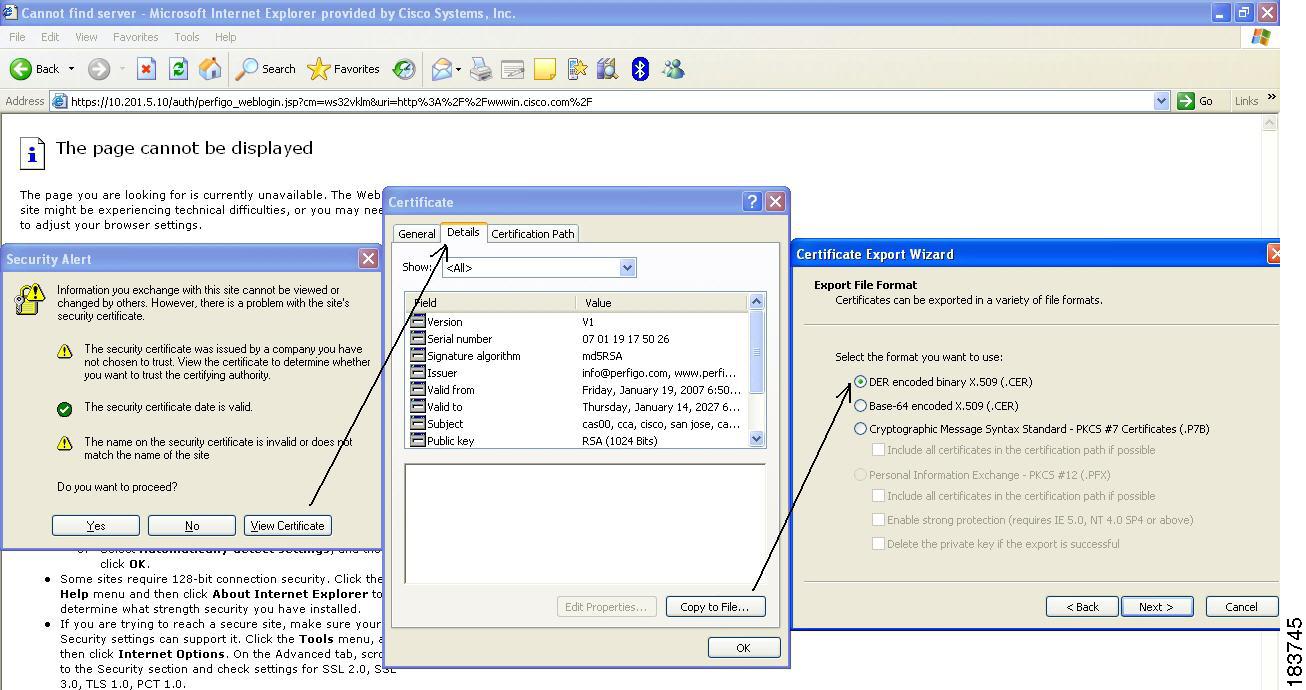The height and width of the screenshot is (690, 1306).
Task: Click the Forward arrow in the IE toolbar
Action: [x=98, y=69]
